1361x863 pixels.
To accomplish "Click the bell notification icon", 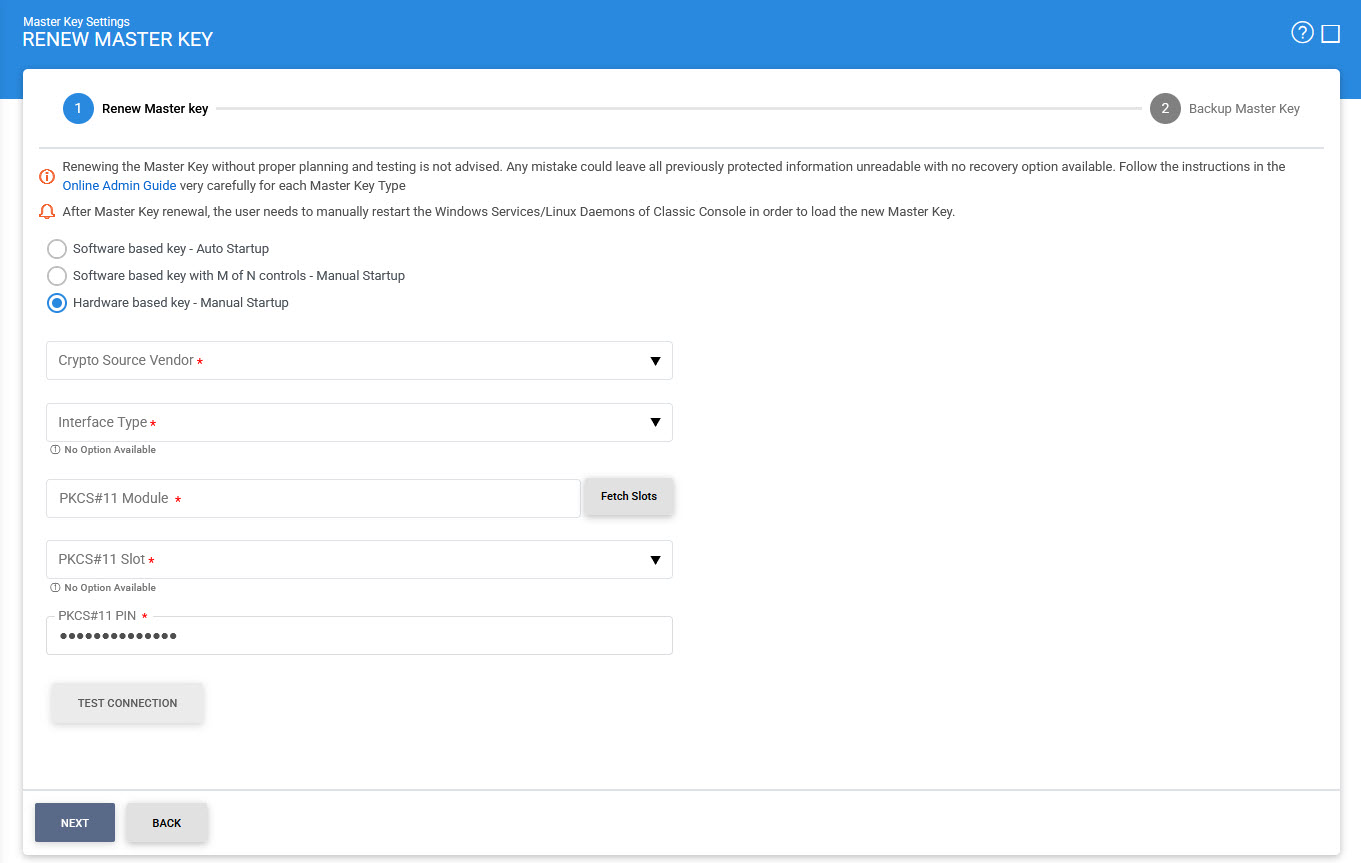I will [47, 212].
